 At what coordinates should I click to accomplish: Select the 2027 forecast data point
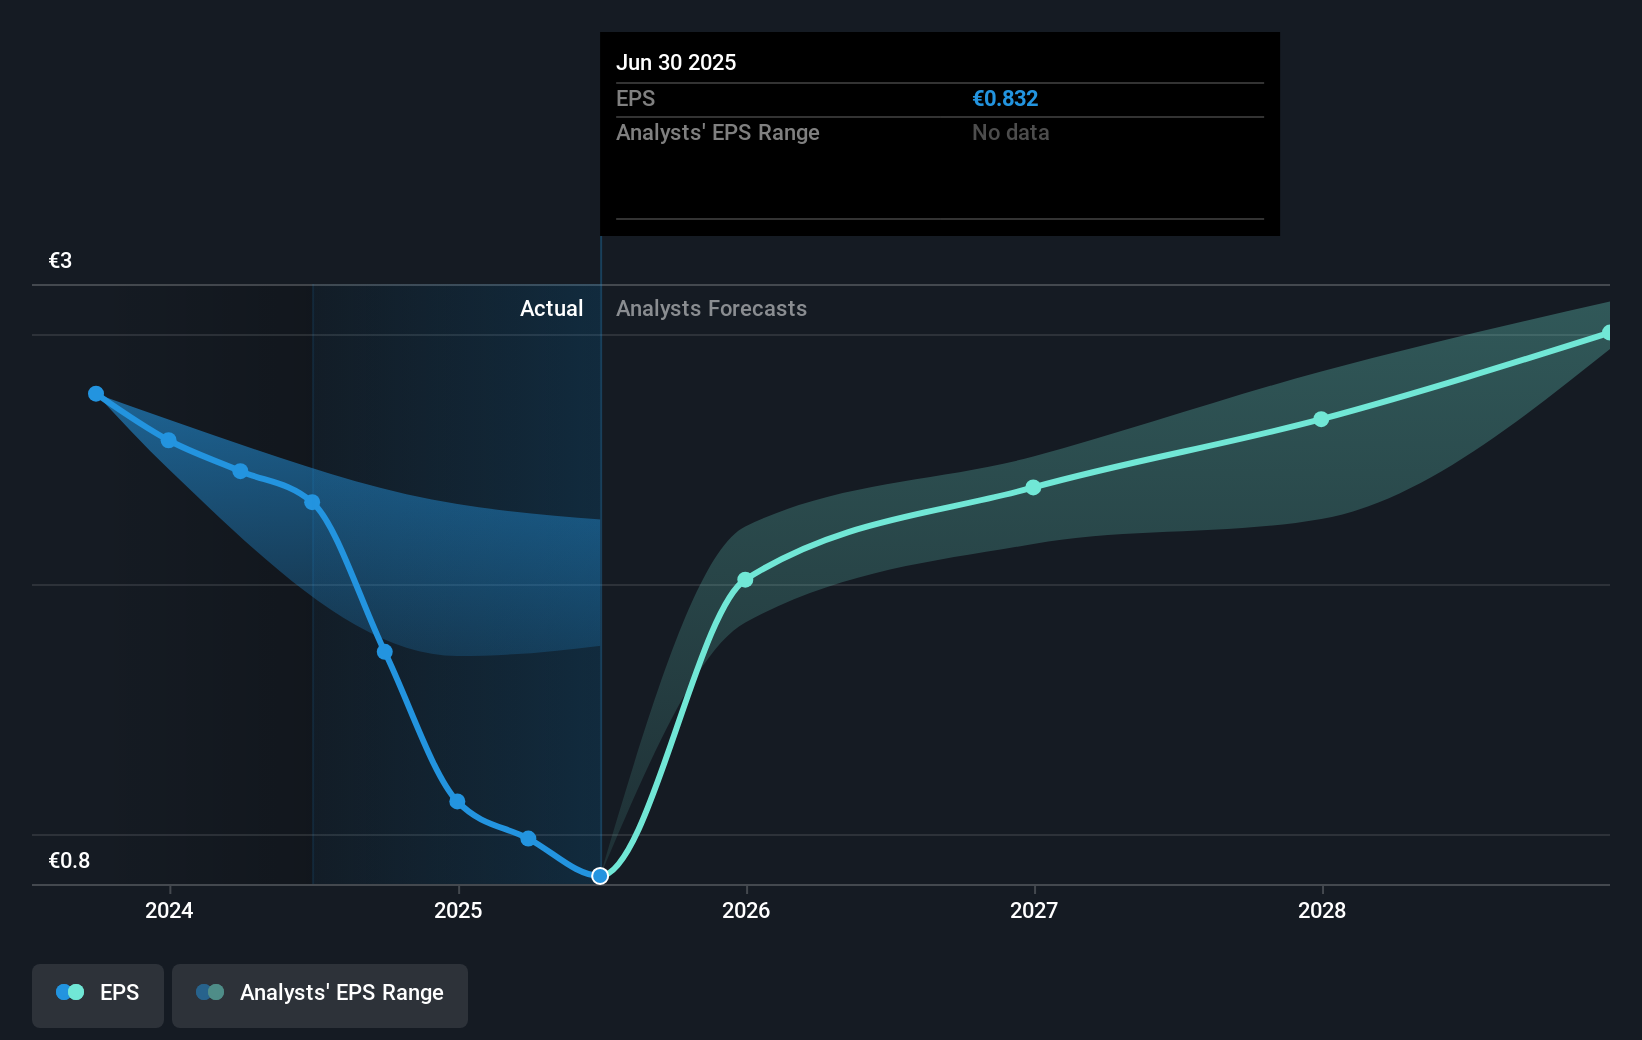(1033, 488)
